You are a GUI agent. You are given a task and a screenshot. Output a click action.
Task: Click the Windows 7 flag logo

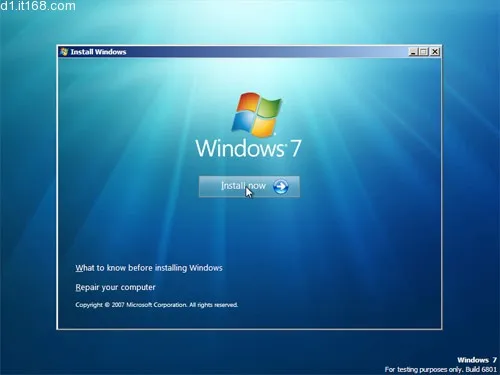257,115
